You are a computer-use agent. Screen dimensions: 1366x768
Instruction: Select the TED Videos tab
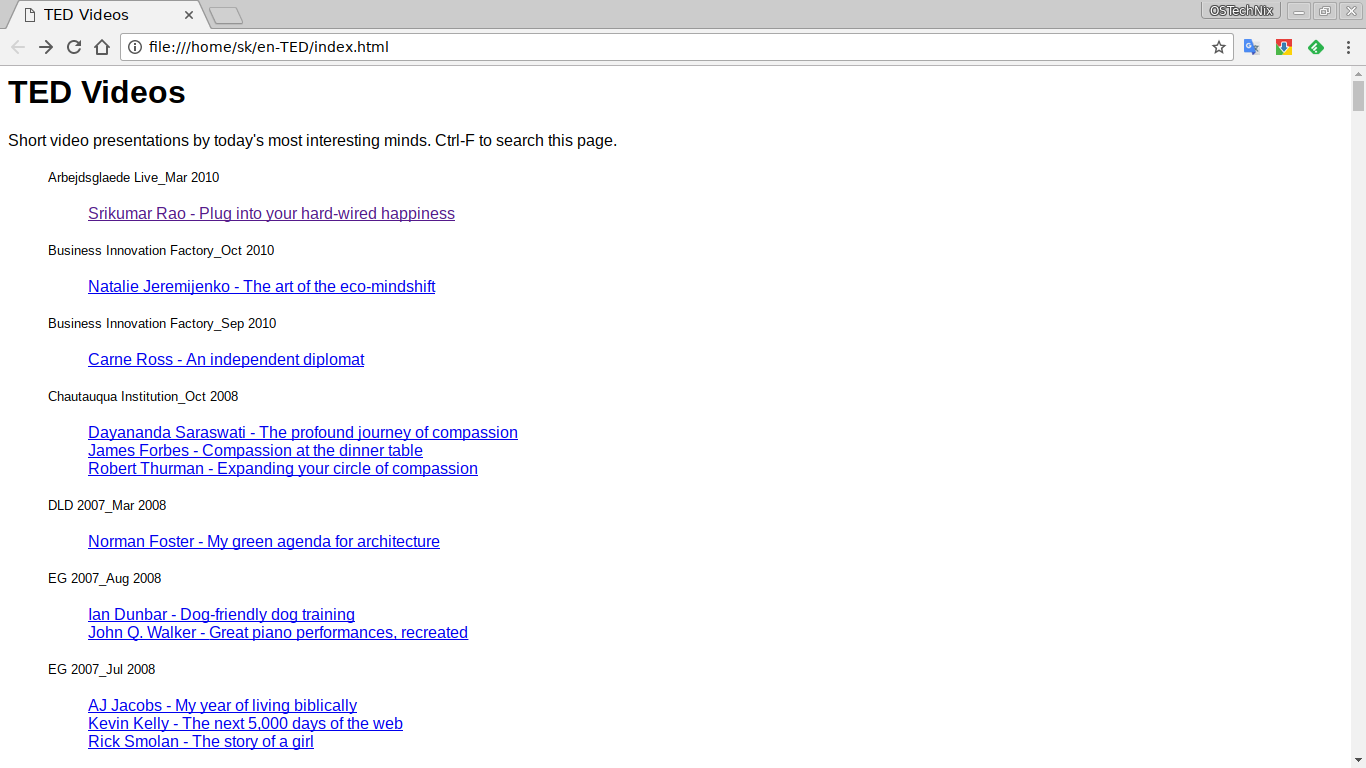tap(105, 15)
